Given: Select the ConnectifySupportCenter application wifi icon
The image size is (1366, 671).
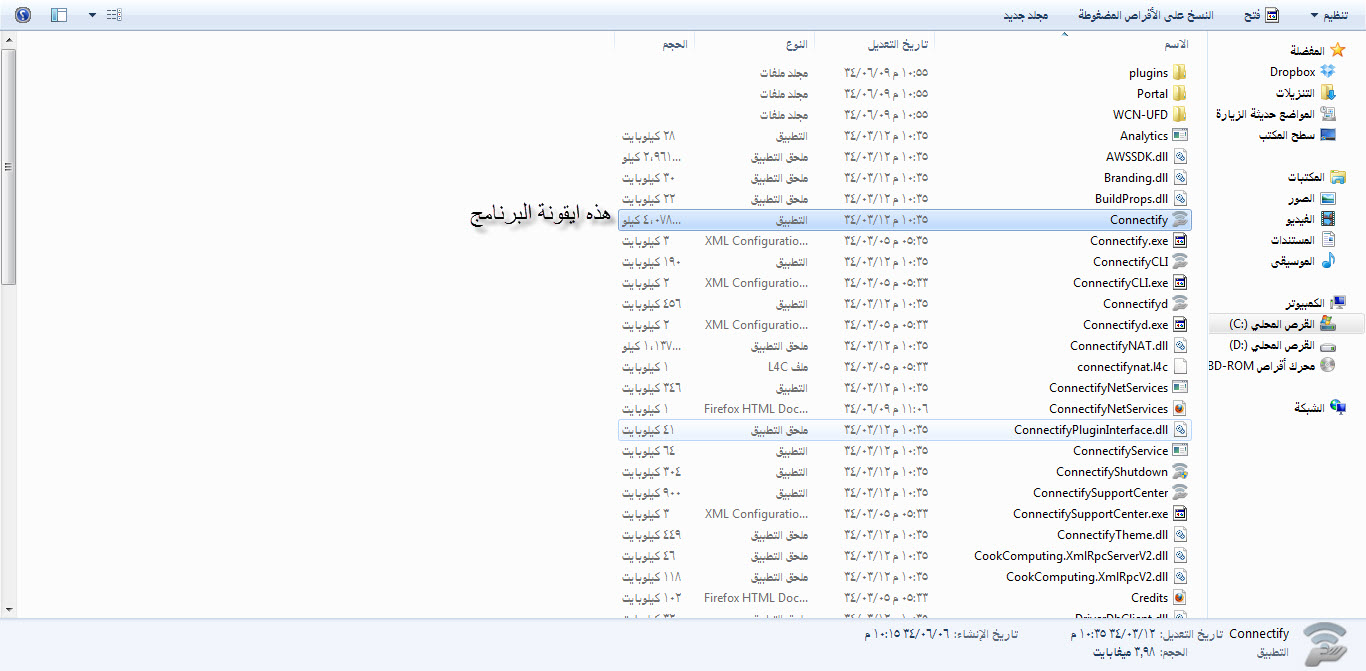Looking at the screenshot, I should pos(1180,492).
